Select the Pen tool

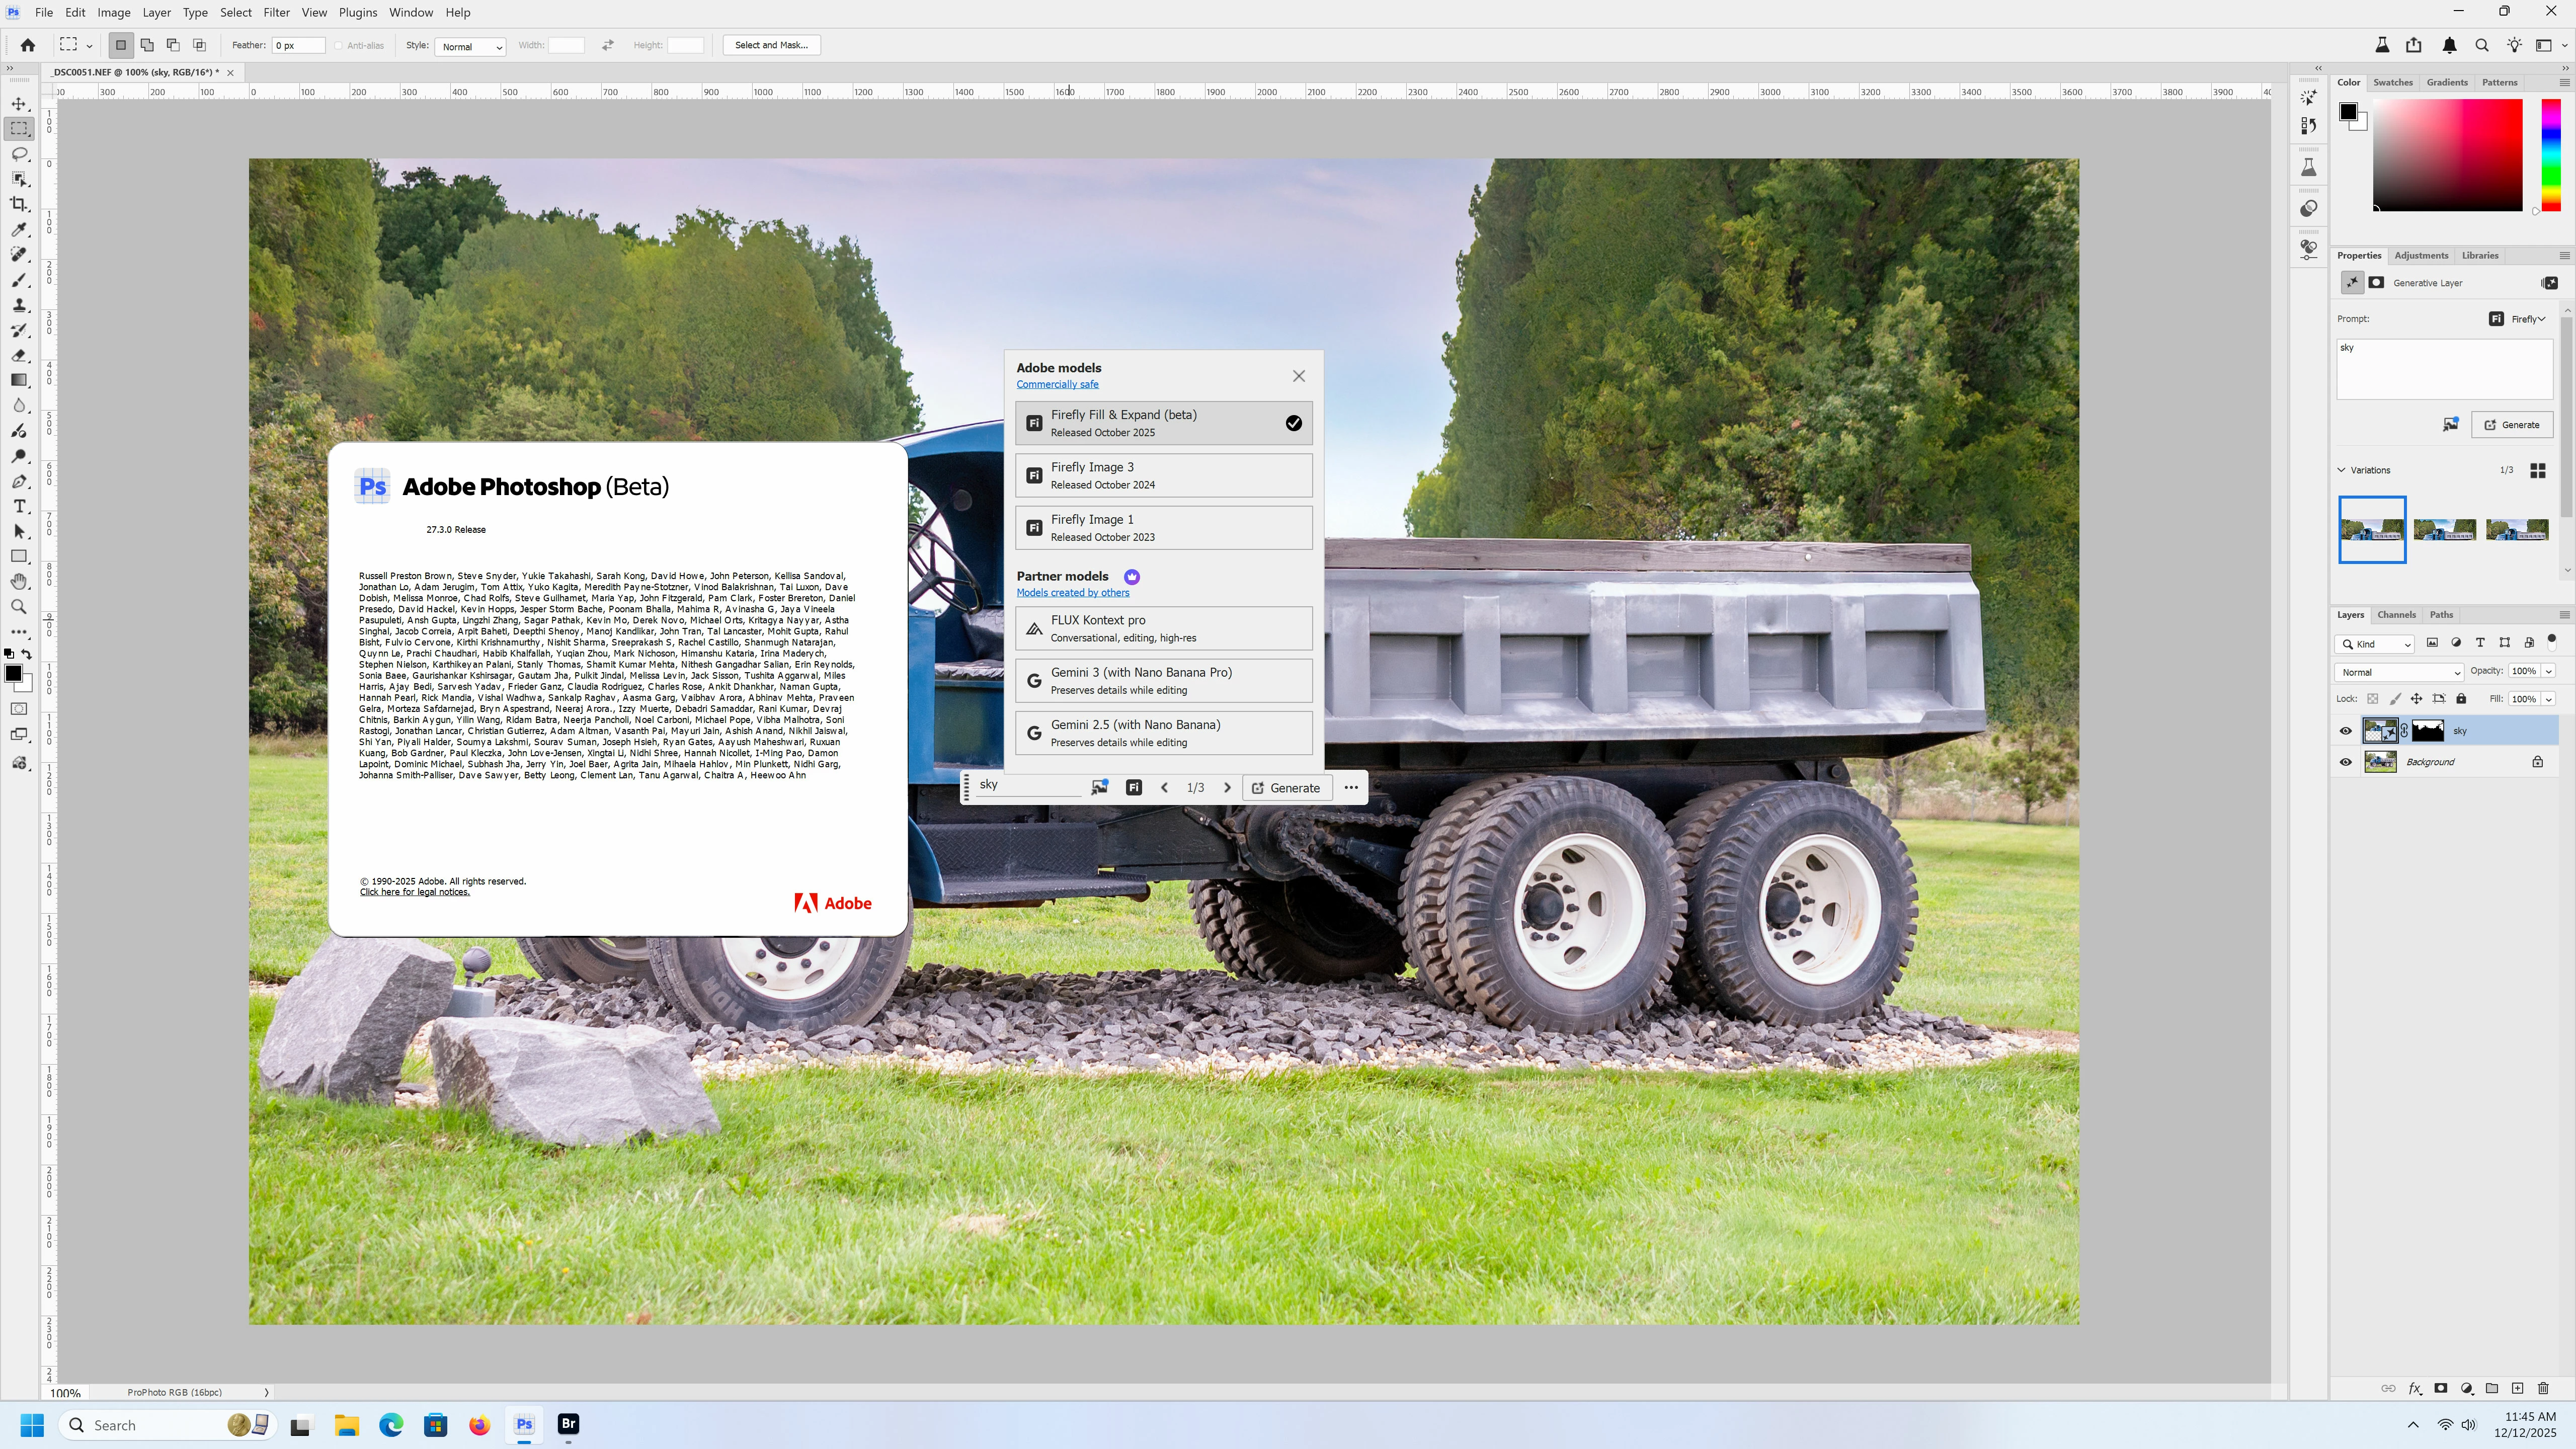19,481
